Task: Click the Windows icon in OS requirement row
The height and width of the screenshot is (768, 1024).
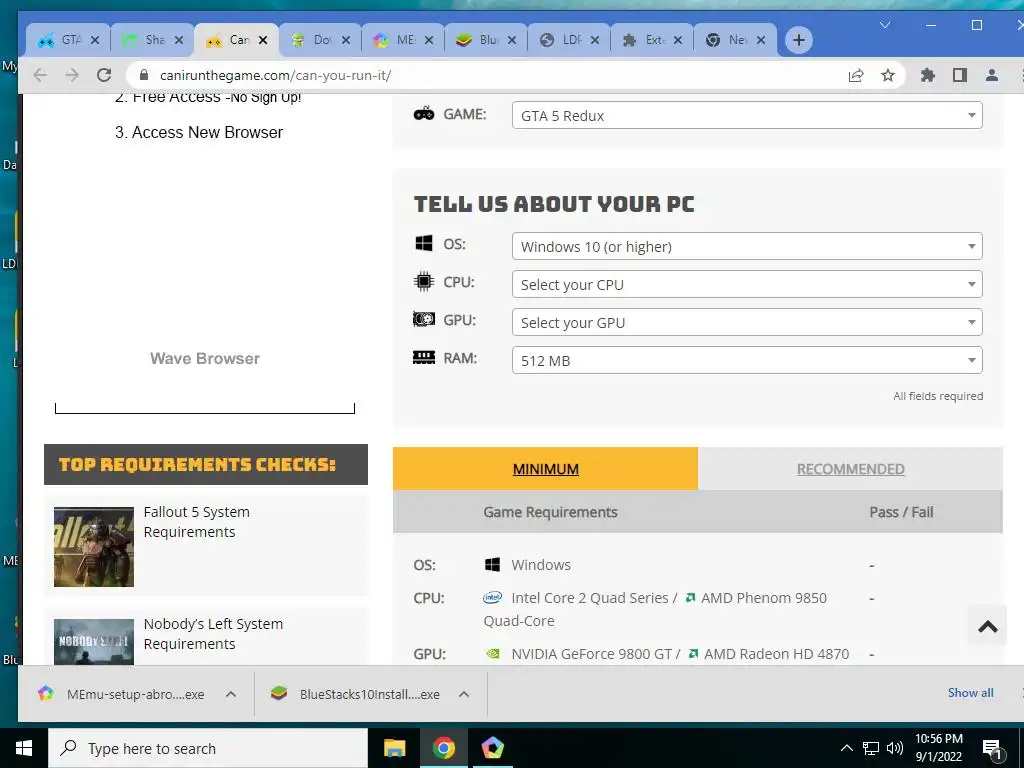Action: click(492, 564)
